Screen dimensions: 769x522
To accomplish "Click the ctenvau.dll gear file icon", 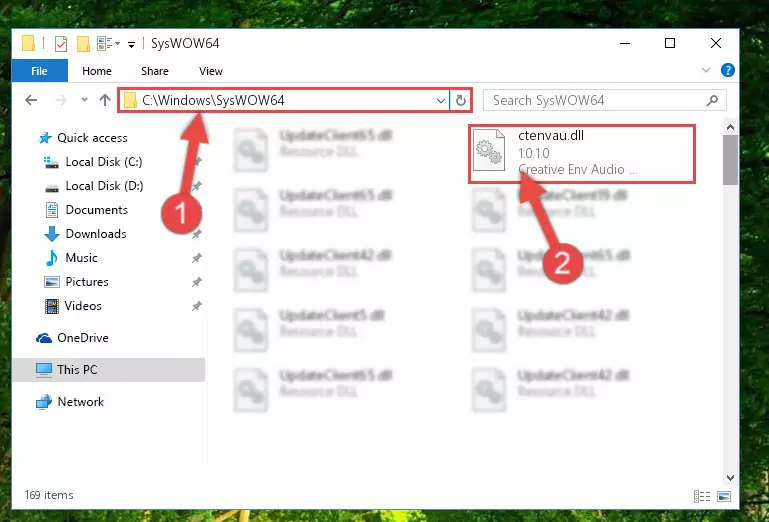I will 489,150.
